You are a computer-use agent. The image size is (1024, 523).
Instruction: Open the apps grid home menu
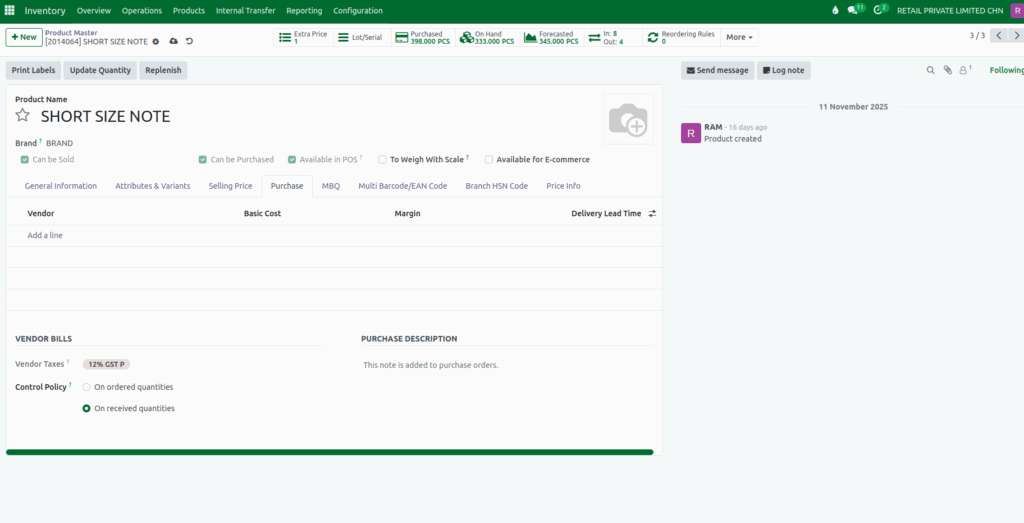point(10,10)
